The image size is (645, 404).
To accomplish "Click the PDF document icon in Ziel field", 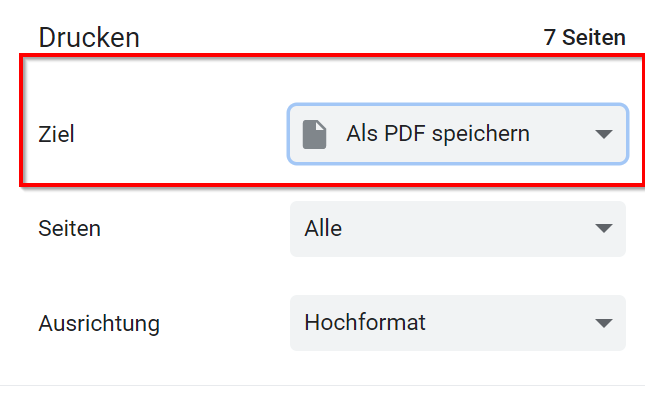I will [x=314, y=134].
